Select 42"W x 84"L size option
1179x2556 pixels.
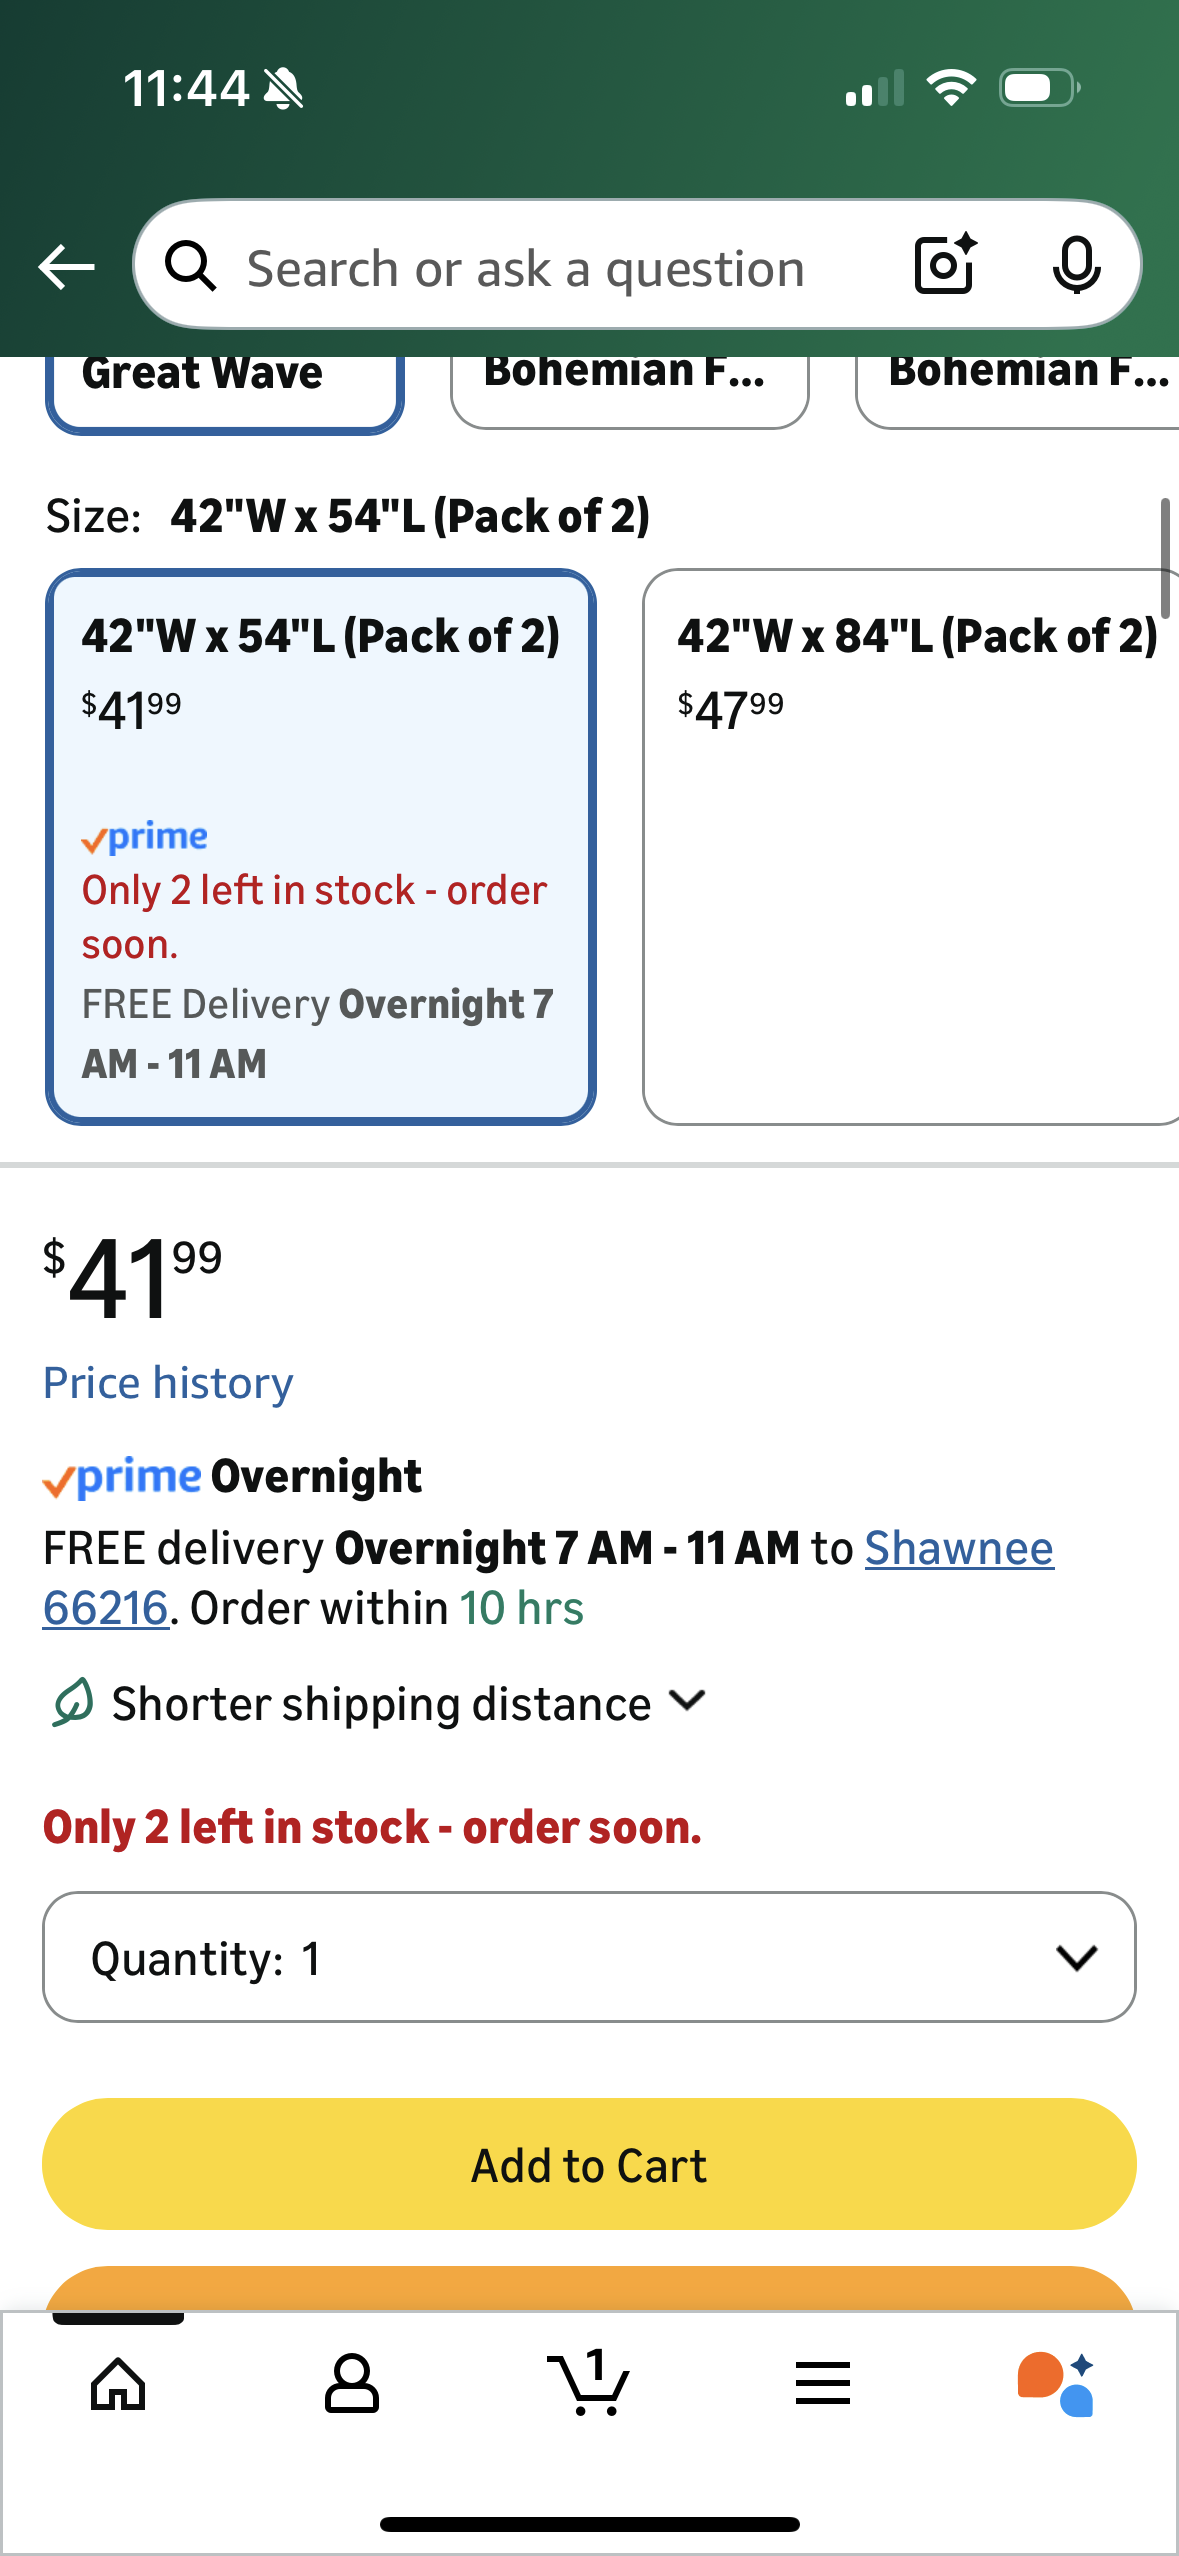910,846
